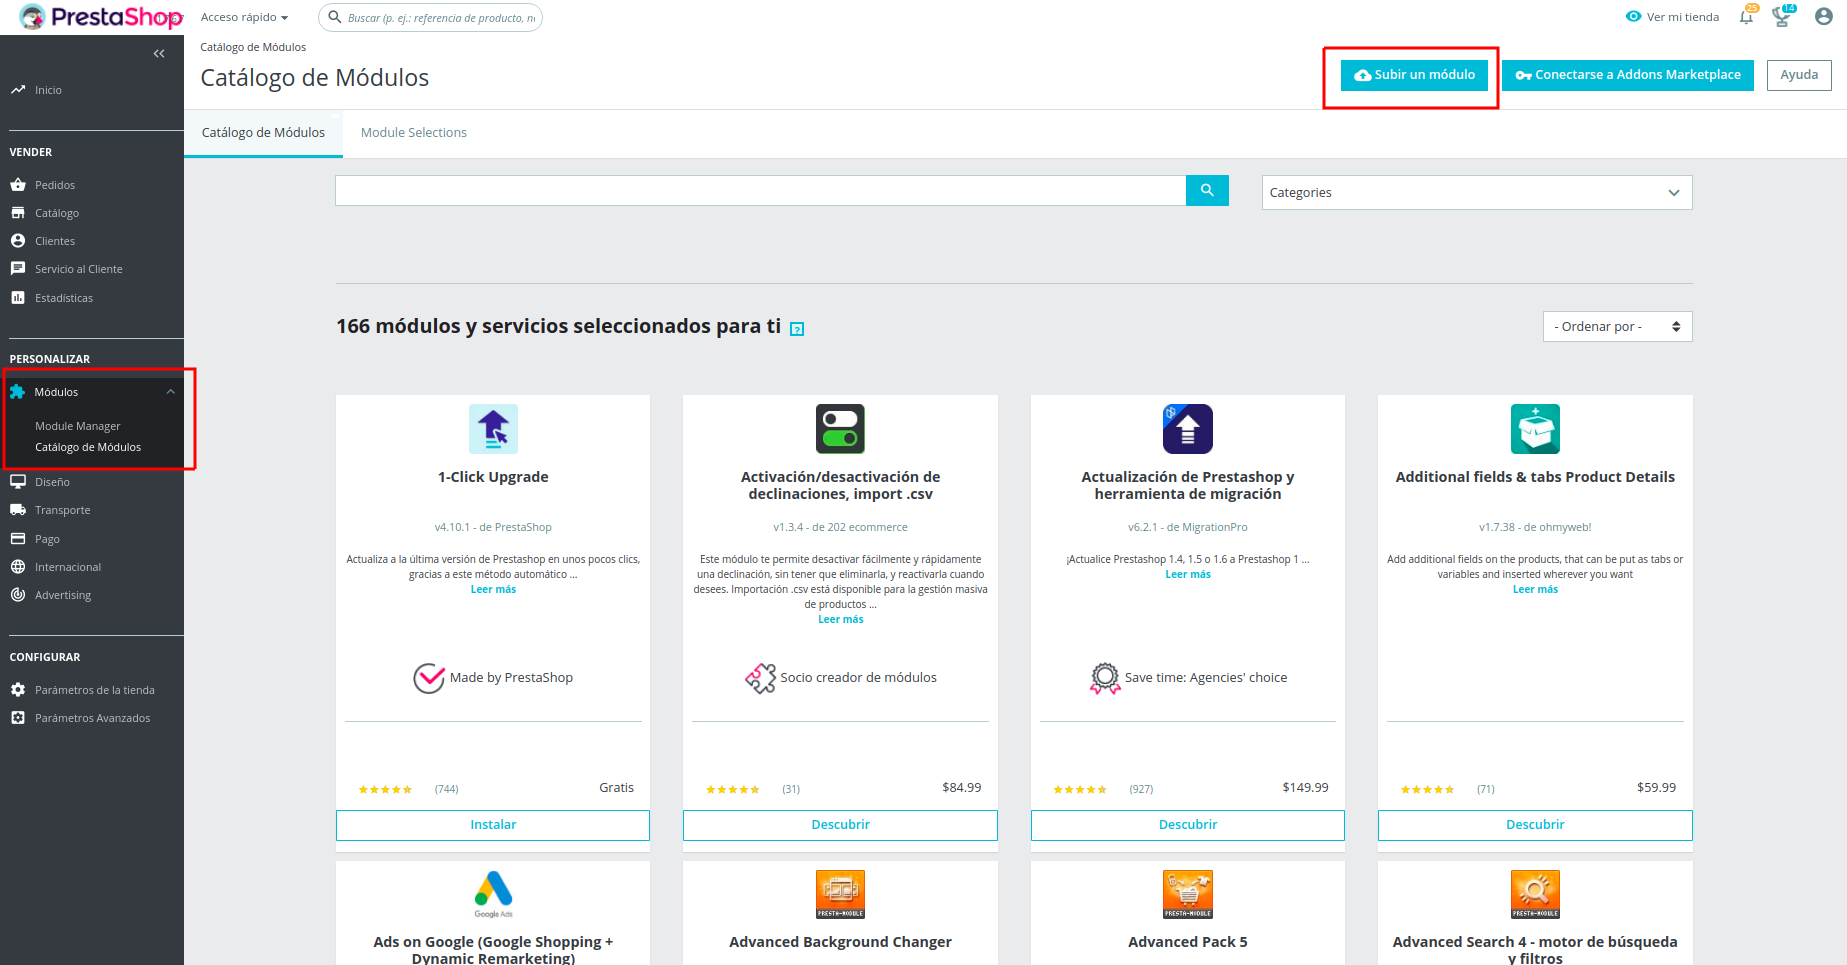Click Leer más under Actualización de Prestashop
The height and width of the screenshot is (965, 1847).
point(1188,575)
